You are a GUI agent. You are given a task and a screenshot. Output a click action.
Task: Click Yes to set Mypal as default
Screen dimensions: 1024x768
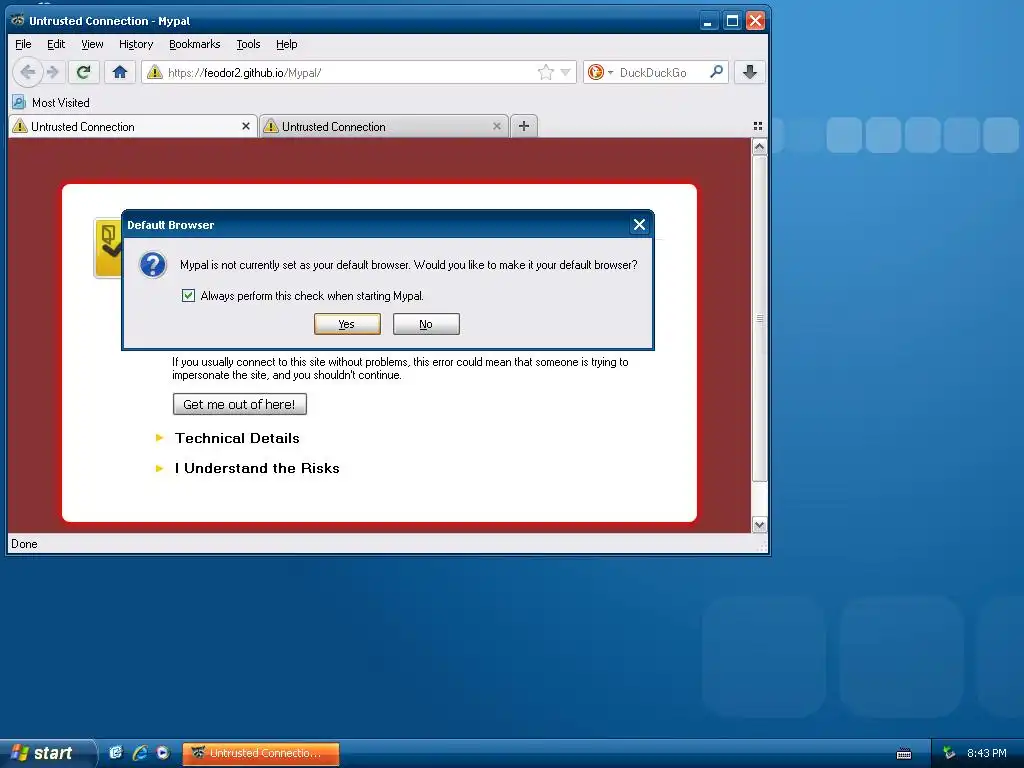click(347, 324)
